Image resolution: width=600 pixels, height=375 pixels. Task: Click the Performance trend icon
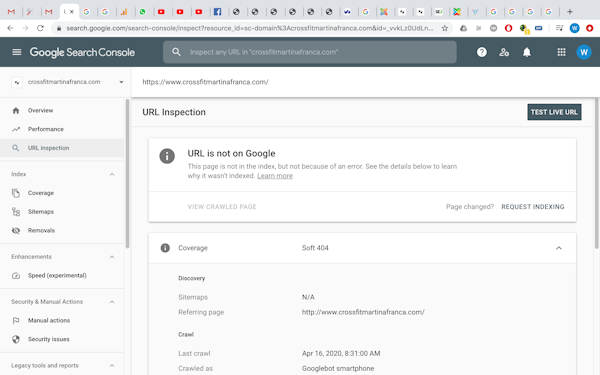pyautogui.click(x=16, y=129)
